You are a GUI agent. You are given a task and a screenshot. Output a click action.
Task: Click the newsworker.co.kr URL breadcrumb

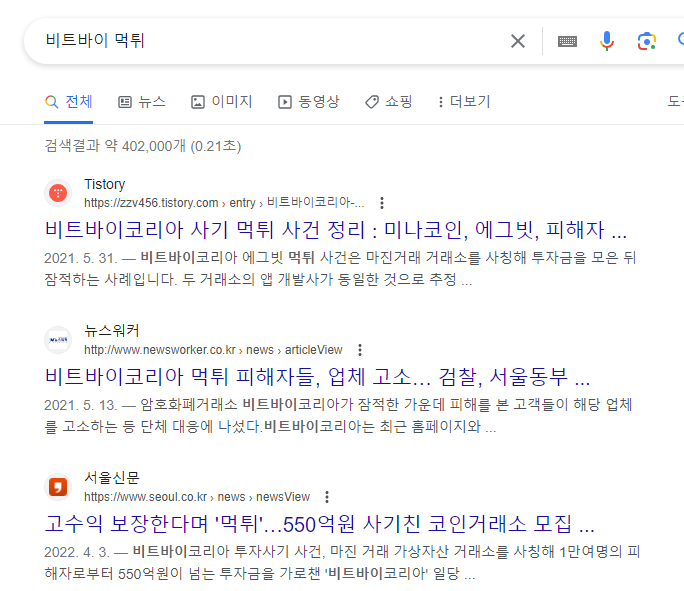click(213, 350)
